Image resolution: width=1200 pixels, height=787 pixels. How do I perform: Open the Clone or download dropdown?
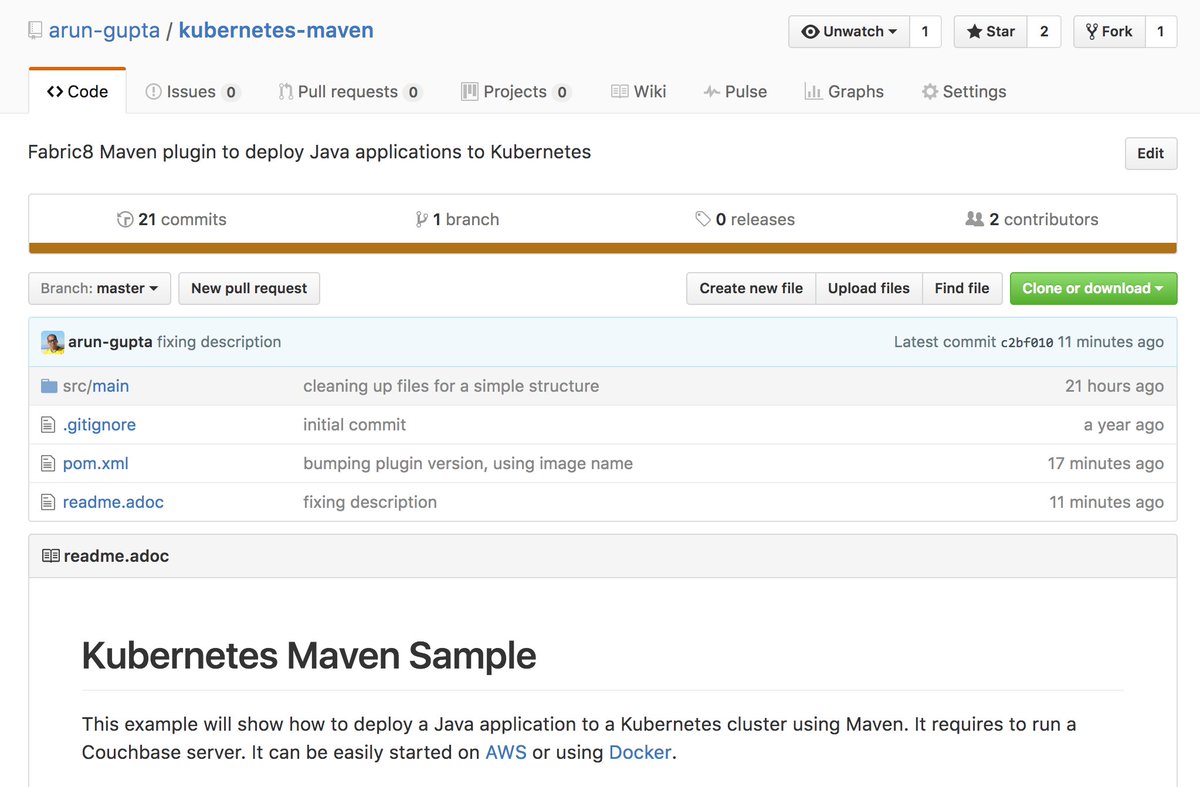tap(1093, 288)
